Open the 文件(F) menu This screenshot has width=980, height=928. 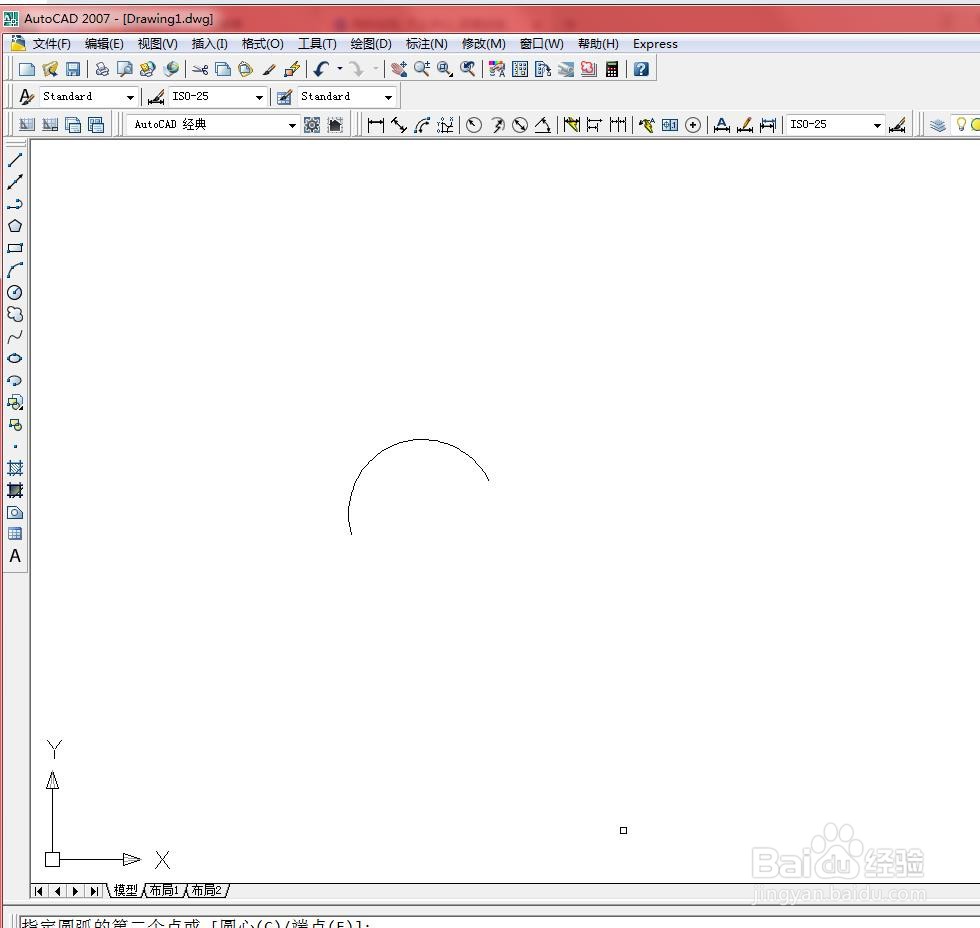coord(51,44)
